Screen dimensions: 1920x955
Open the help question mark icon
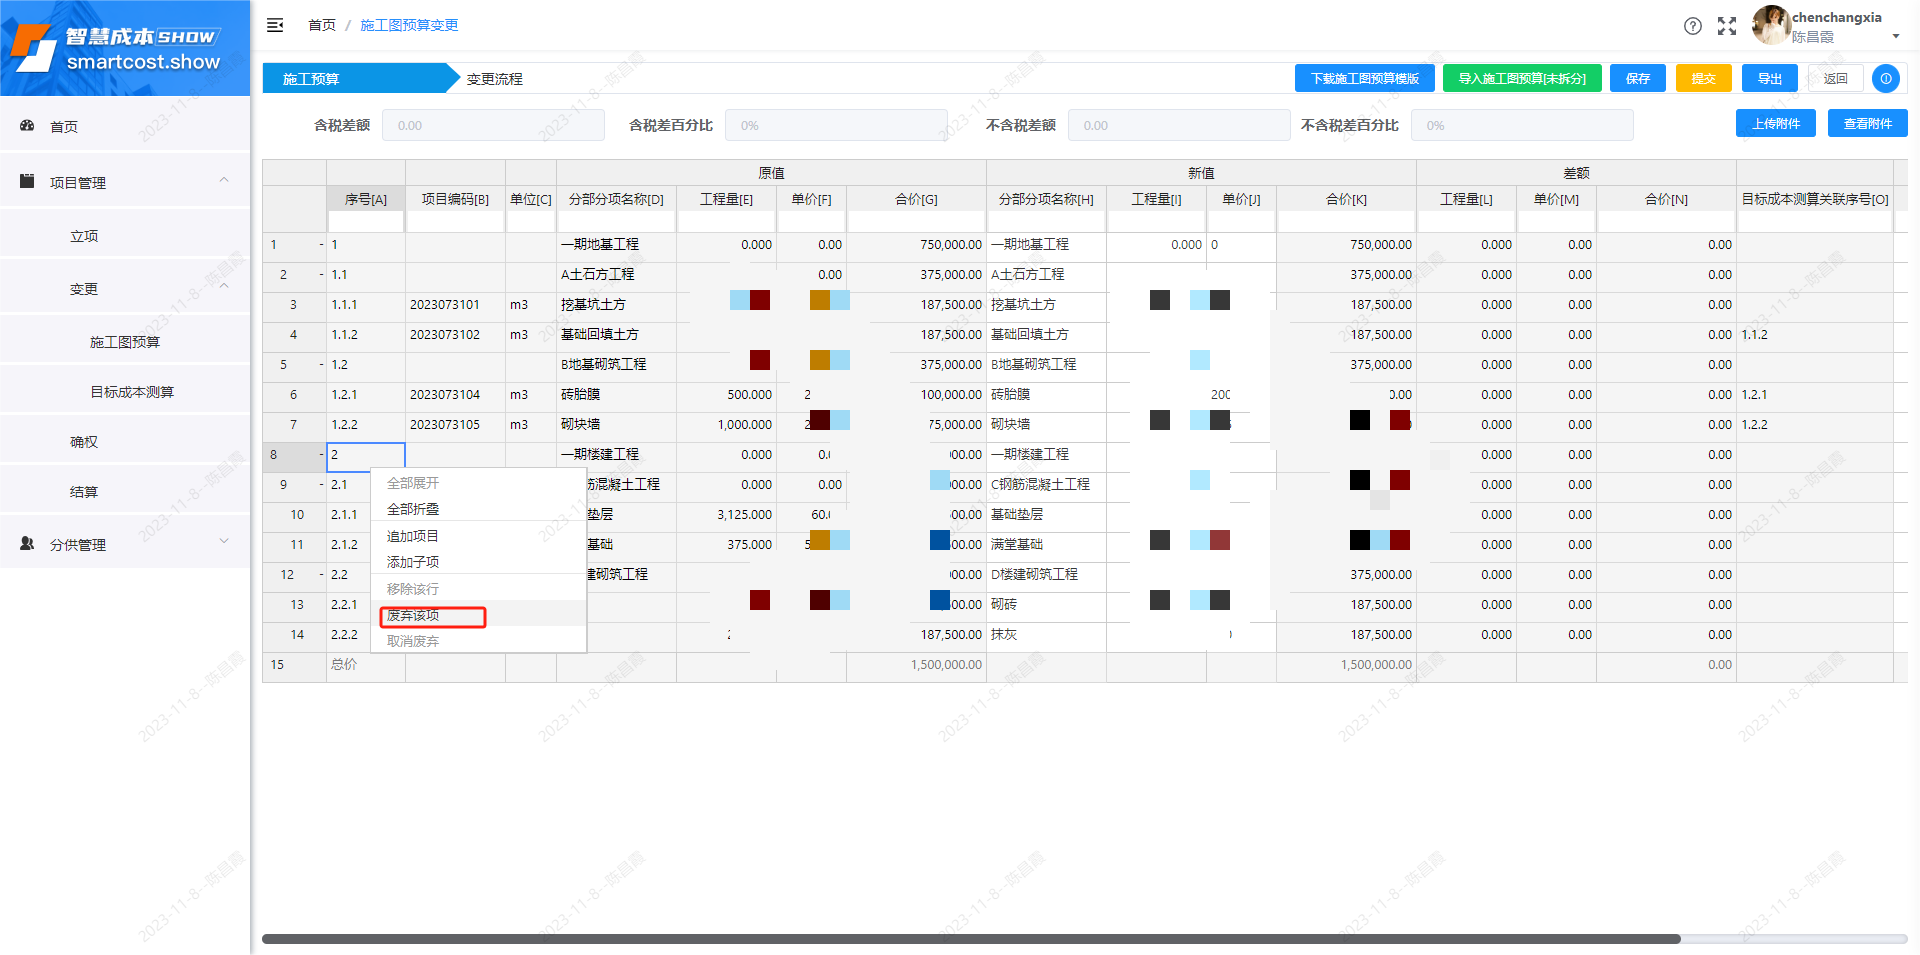(1692, 26)
